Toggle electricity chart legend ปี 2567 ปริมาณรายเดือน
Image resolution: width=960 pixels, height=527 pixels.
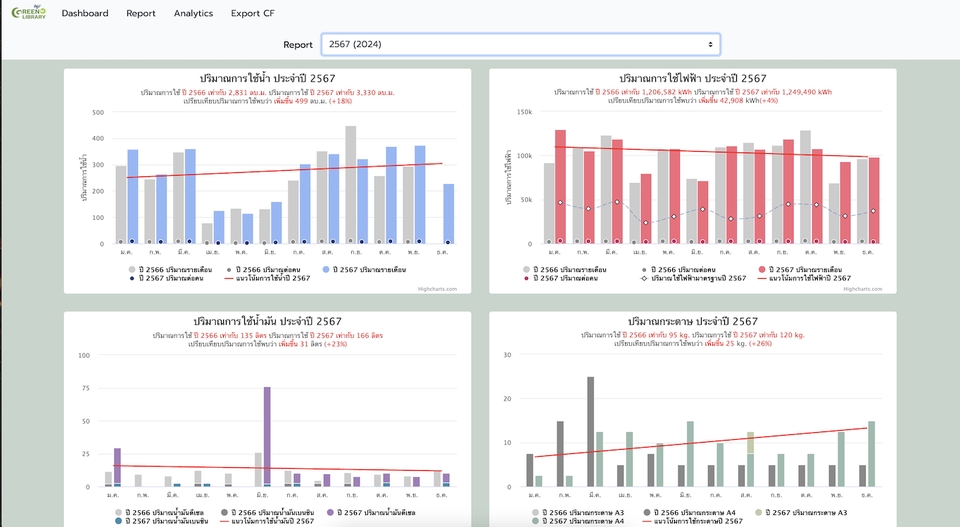point(800,269)
